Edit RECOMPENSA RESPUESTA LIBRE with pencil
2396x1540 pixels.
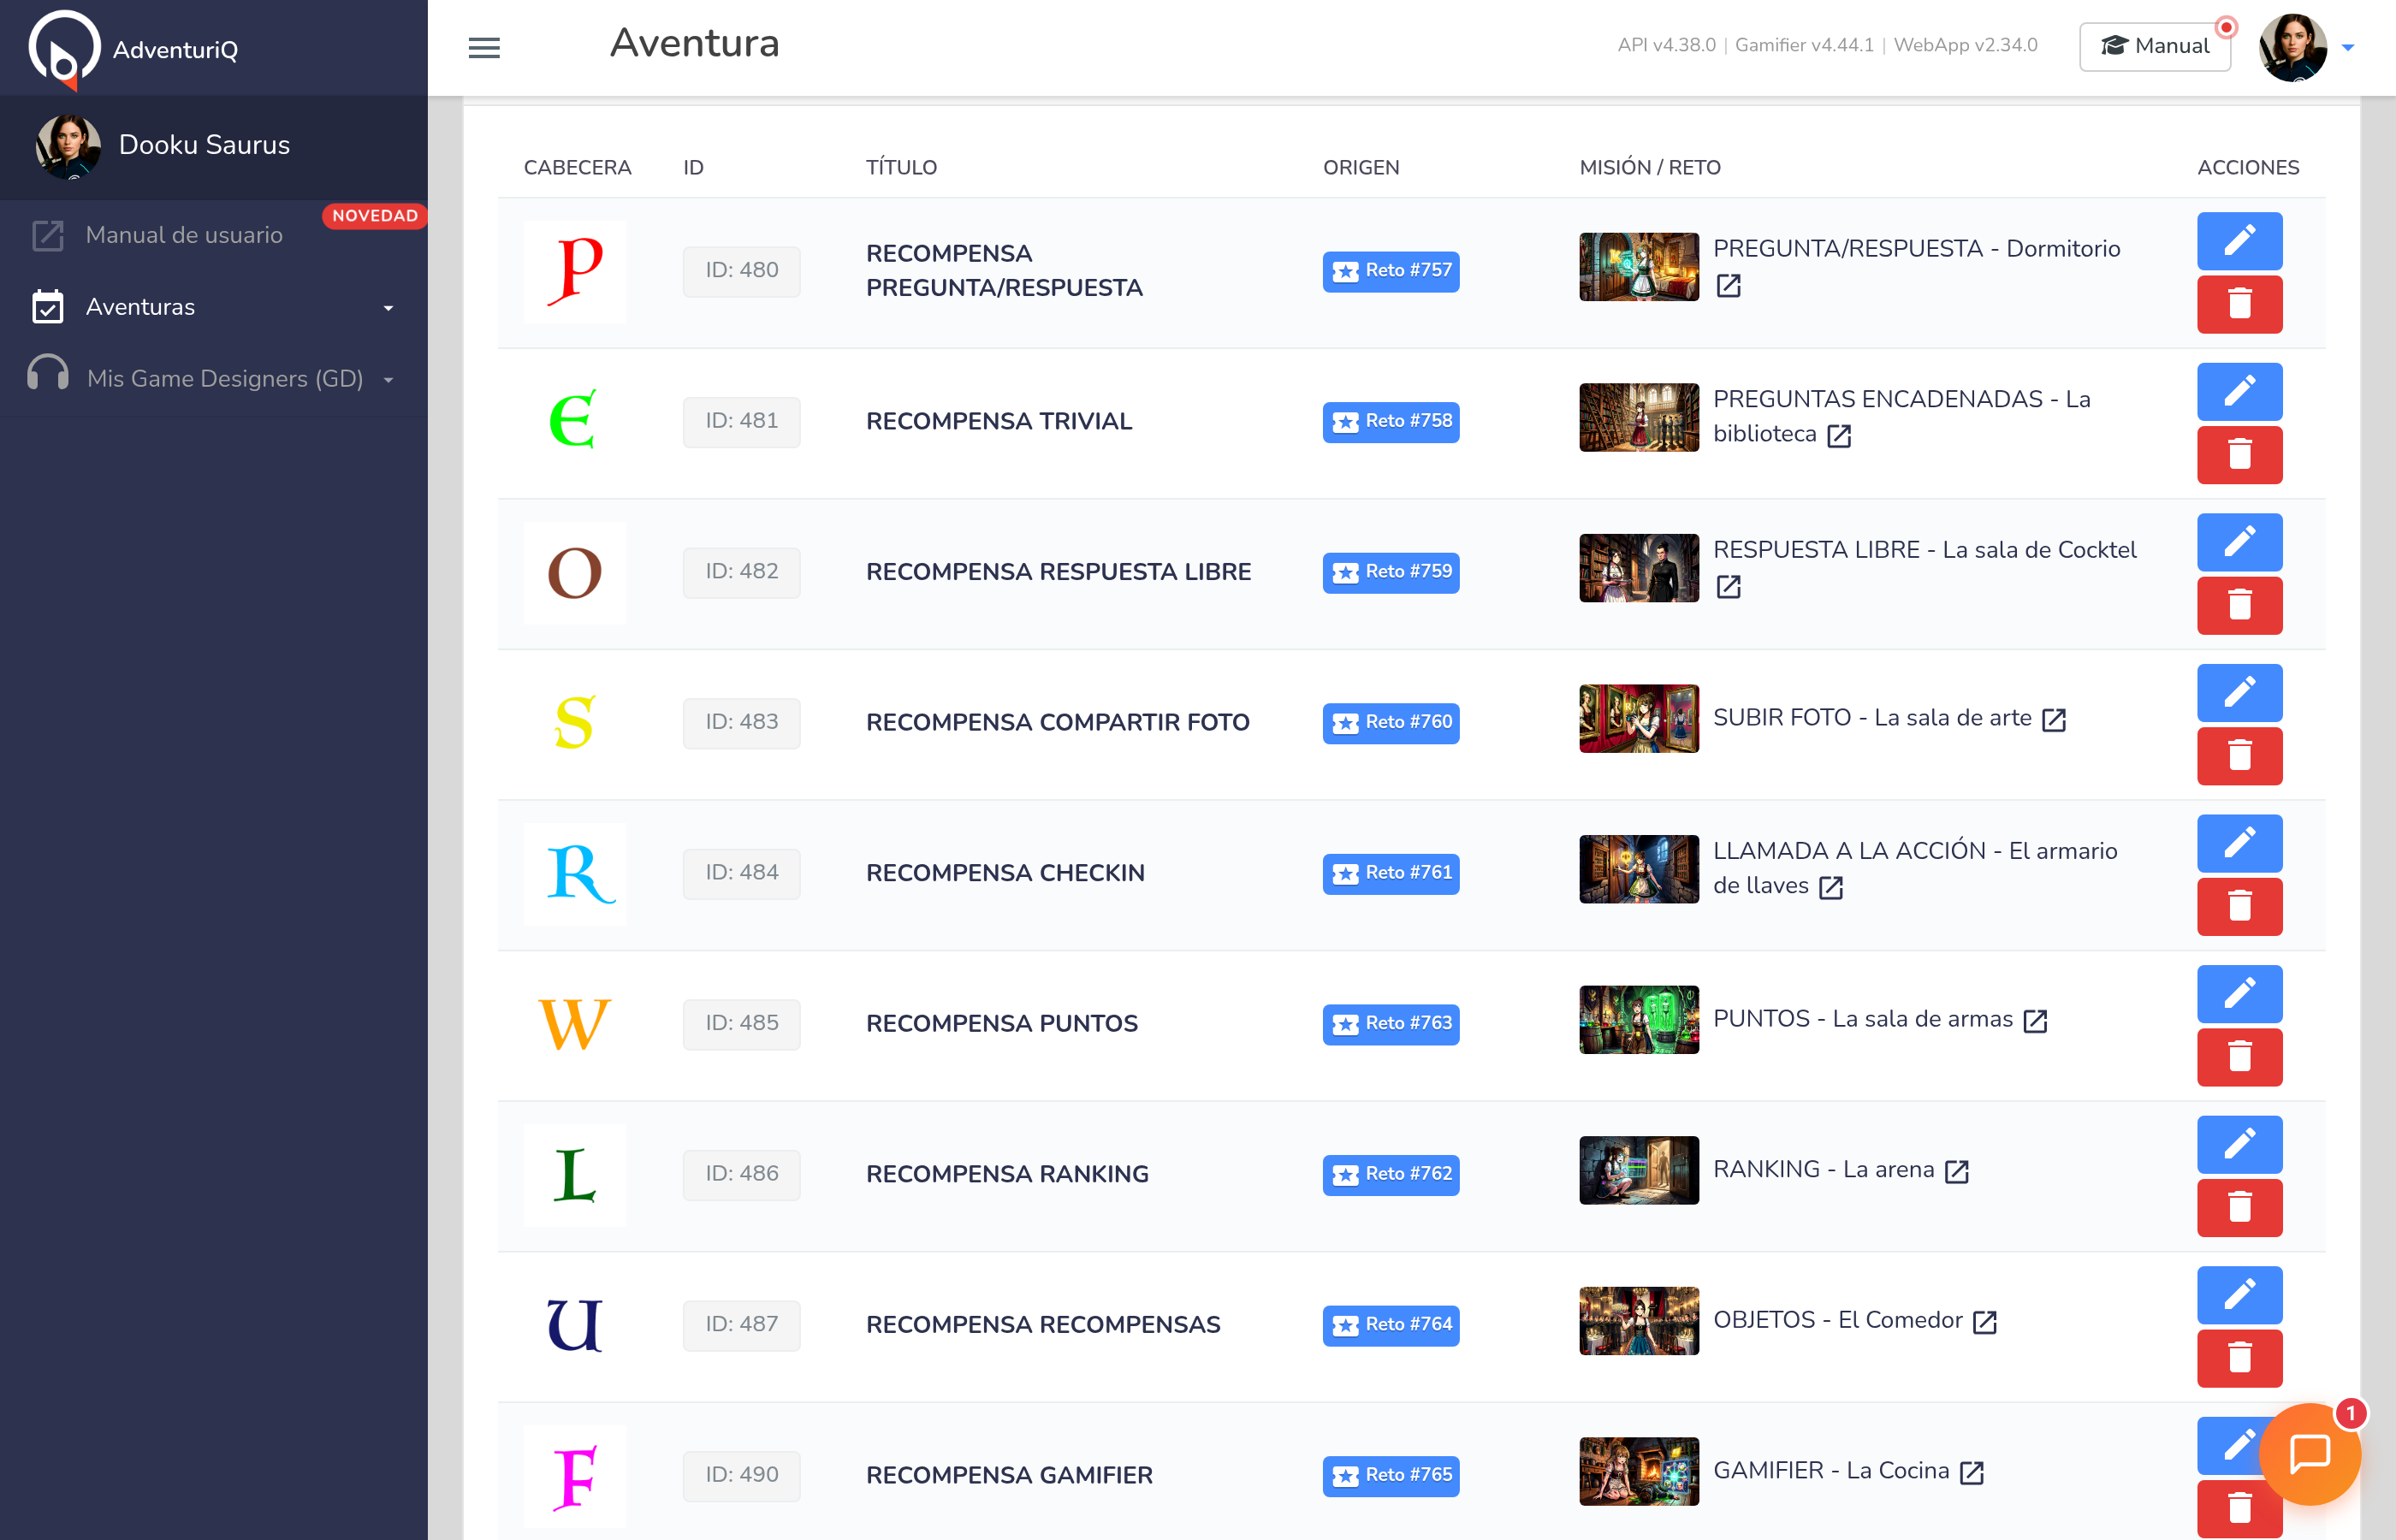2239,542
